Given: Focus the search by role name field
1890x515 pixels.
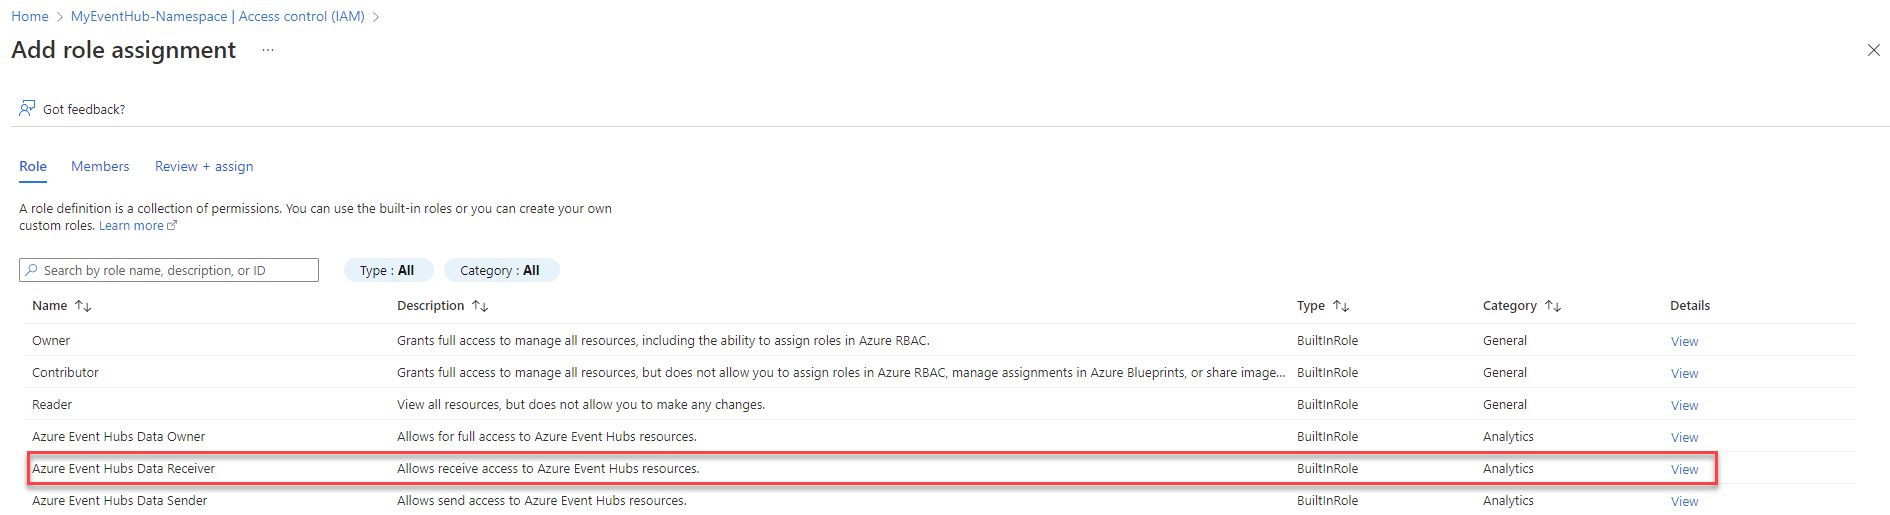Looking at the screenshot, I should coord(169,270).
